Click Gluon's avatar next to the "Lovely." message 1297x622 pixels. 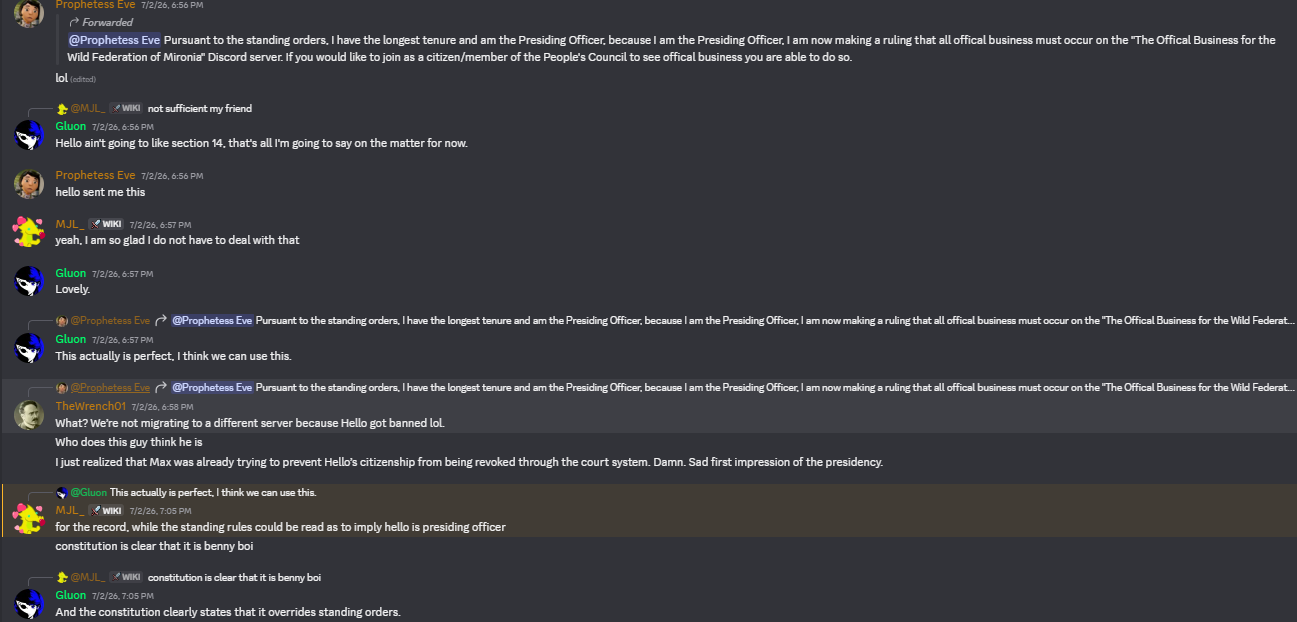pyautogui.click(x=28, y=281)
